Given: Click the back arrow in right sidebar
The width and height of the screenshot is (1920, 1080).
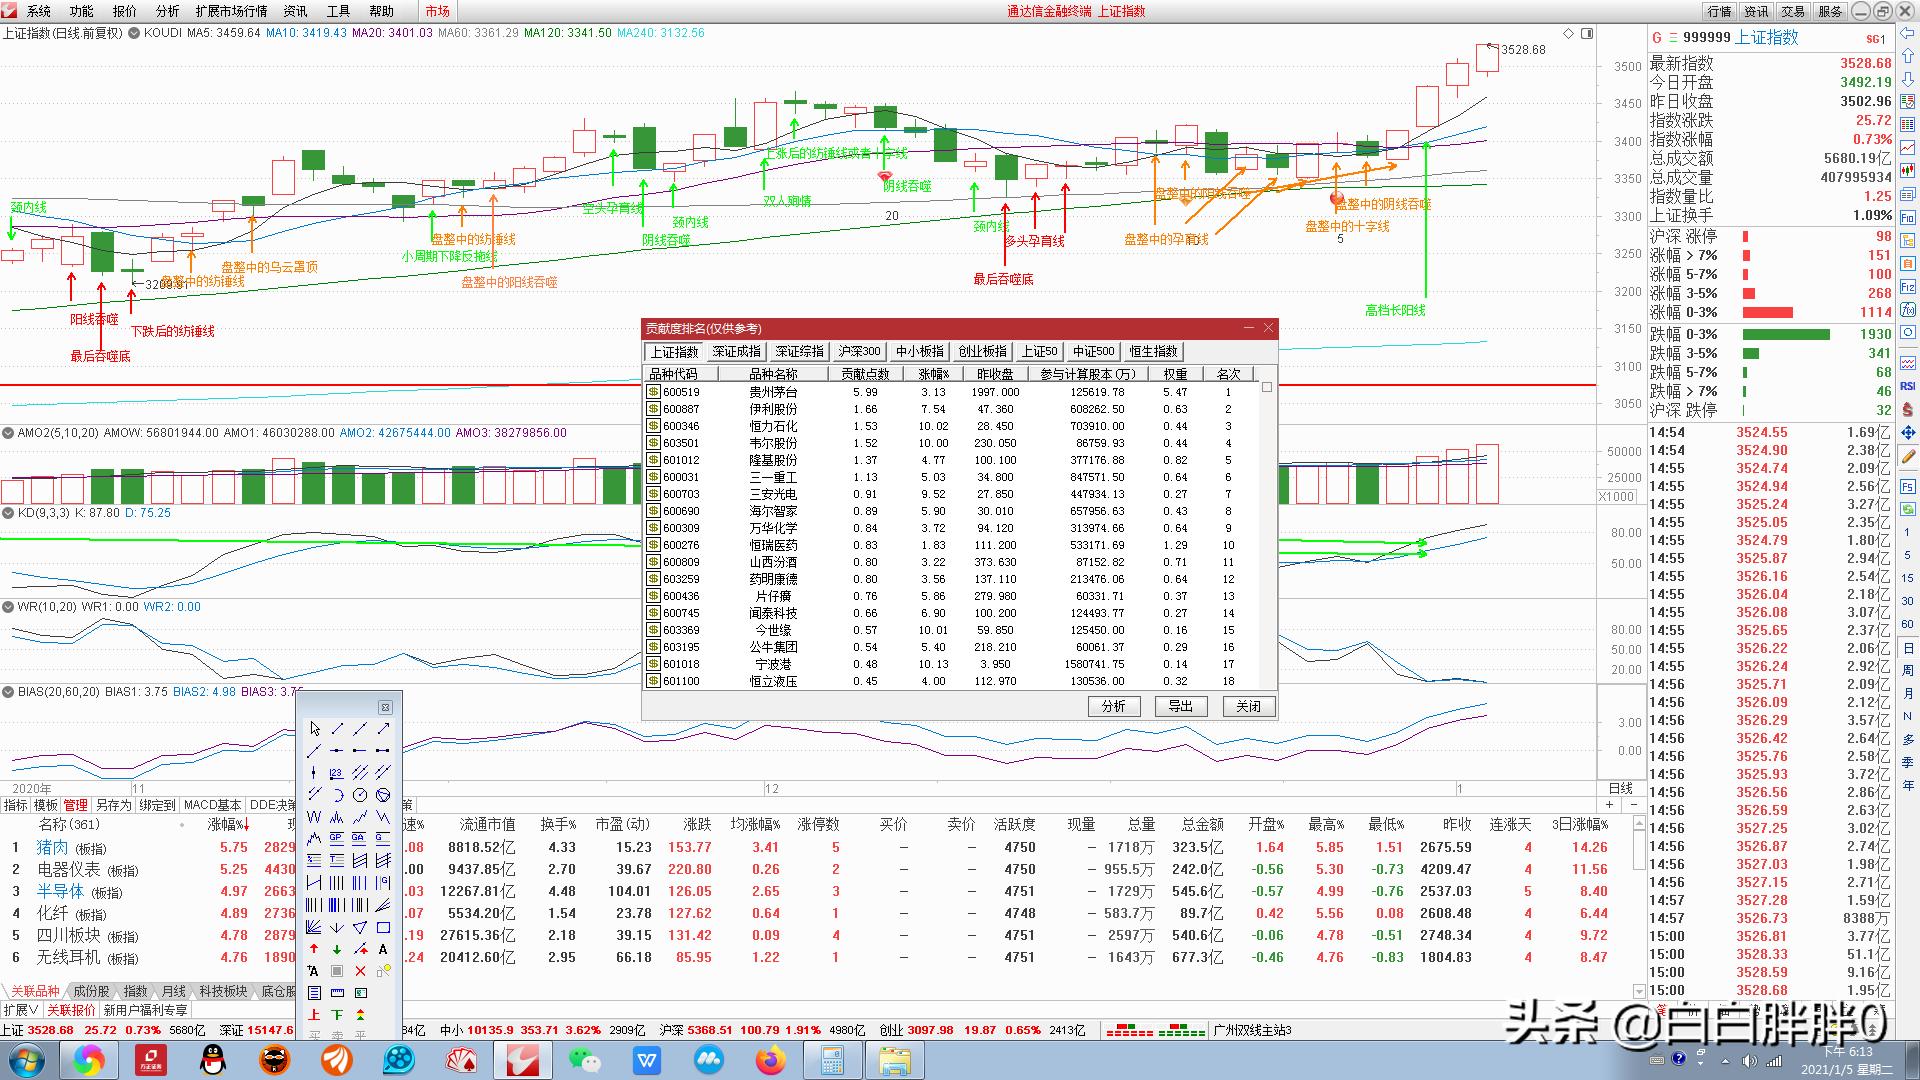Looking at the screenshot, I should [1907, 33].
